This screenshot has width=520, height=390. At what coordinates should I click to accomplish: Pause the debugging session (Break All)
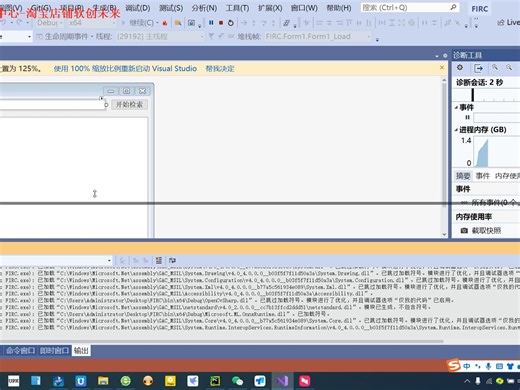coord(211,23)
